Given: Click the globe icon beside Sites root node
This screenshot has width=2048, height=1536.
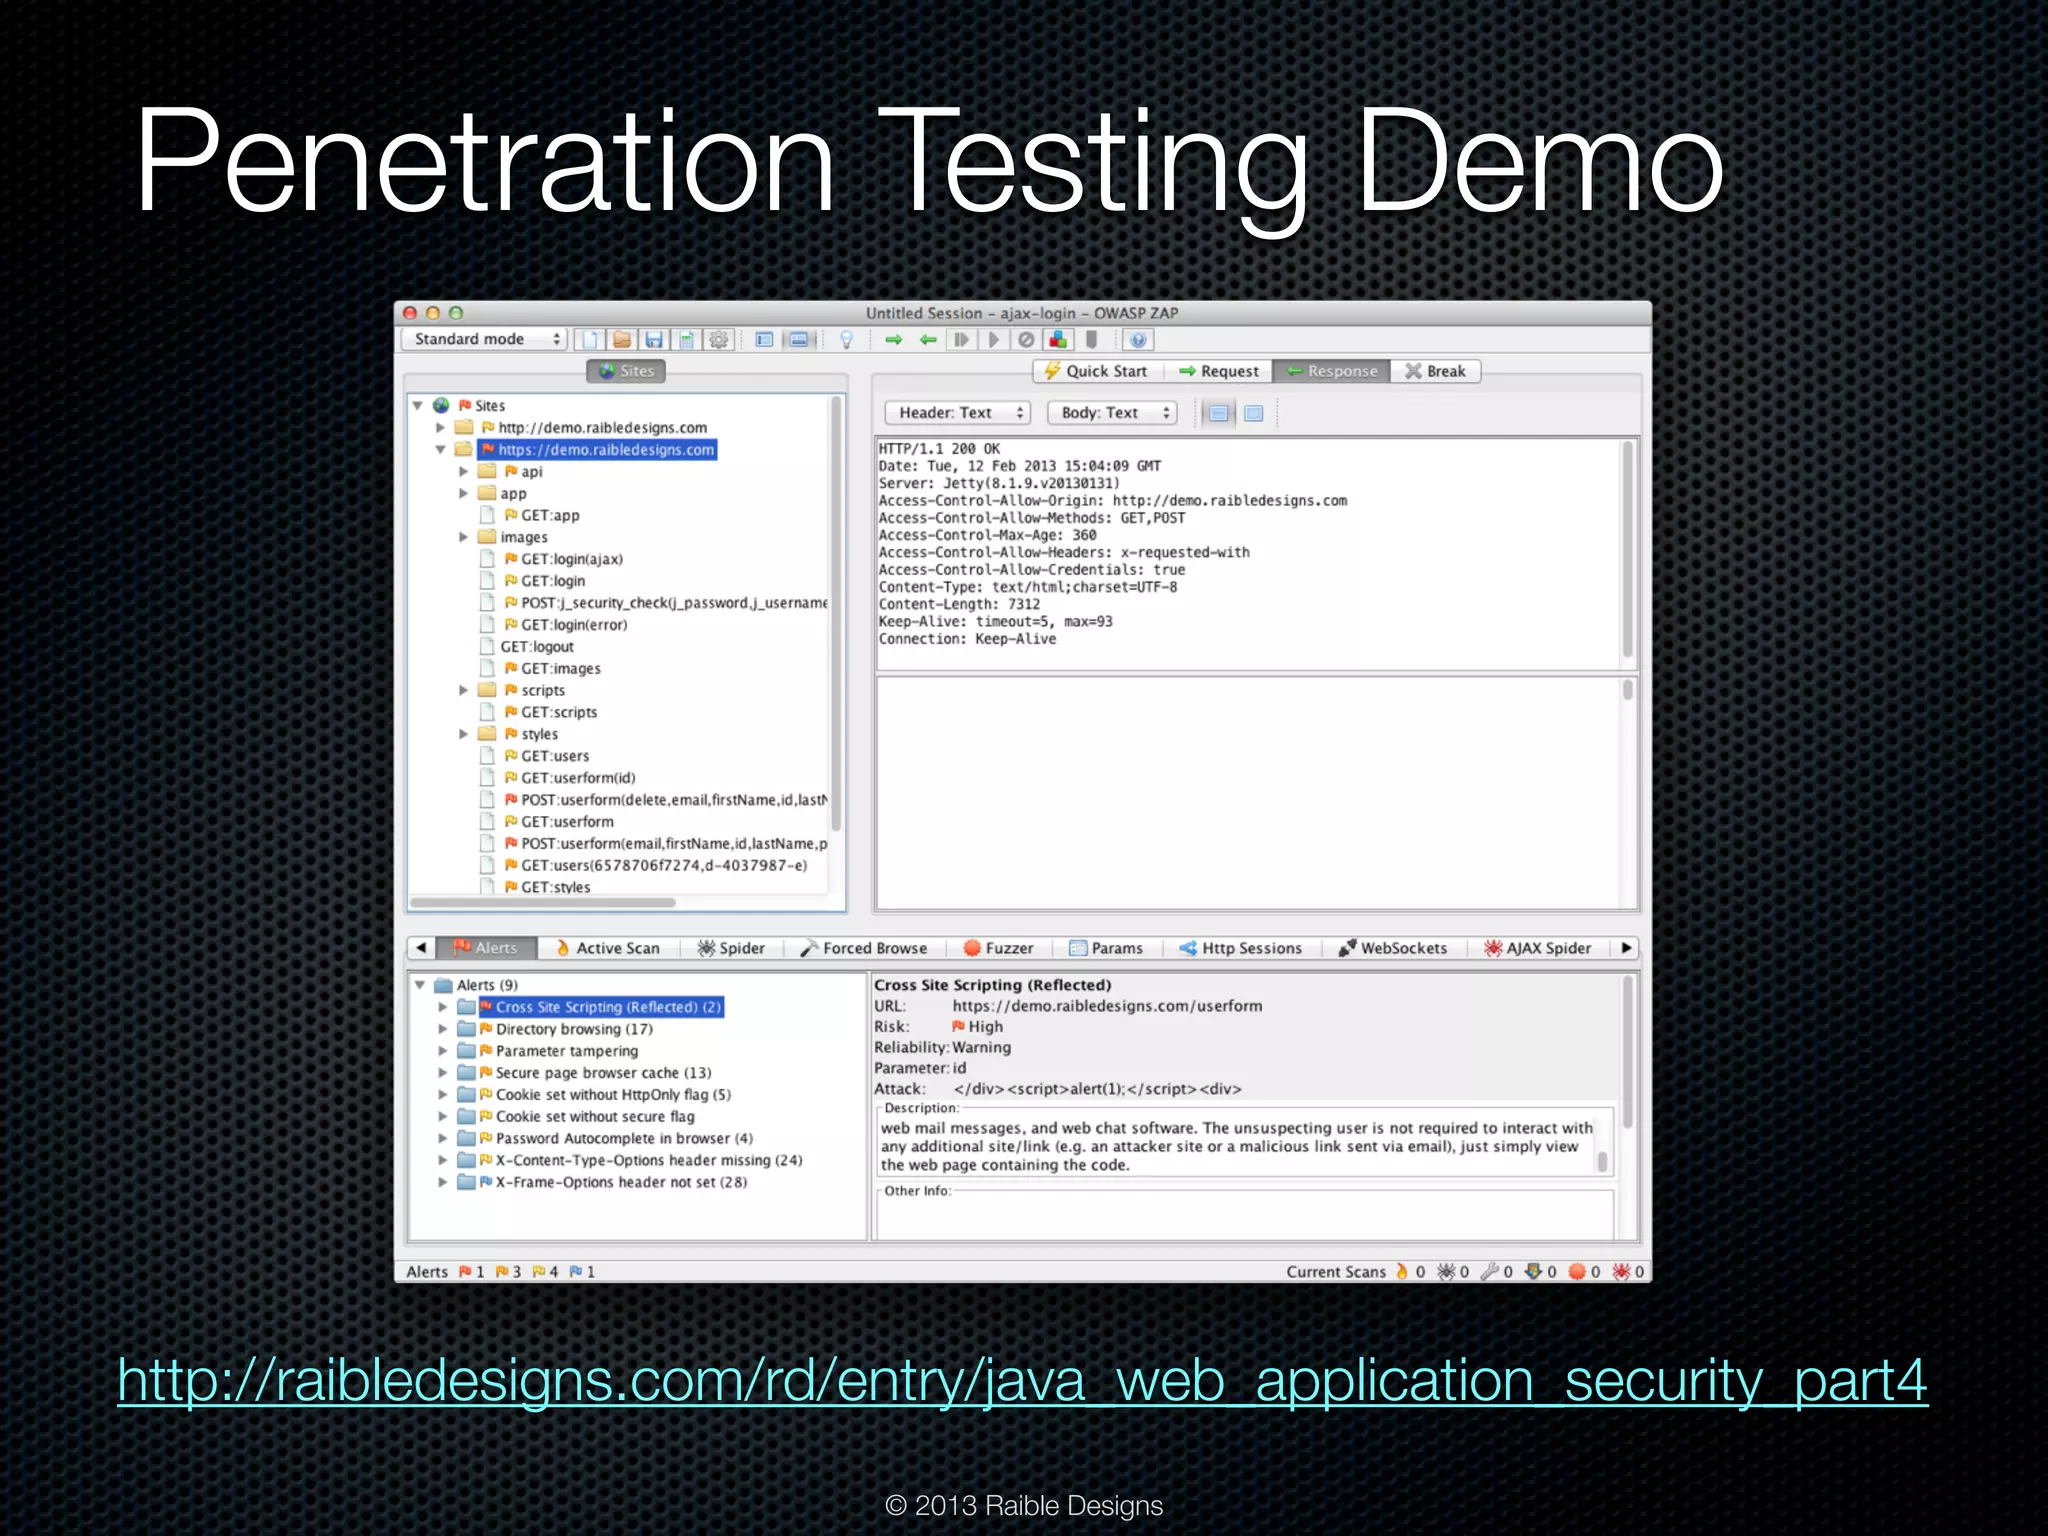Looking at the screenshot, I should pos(441,405).
